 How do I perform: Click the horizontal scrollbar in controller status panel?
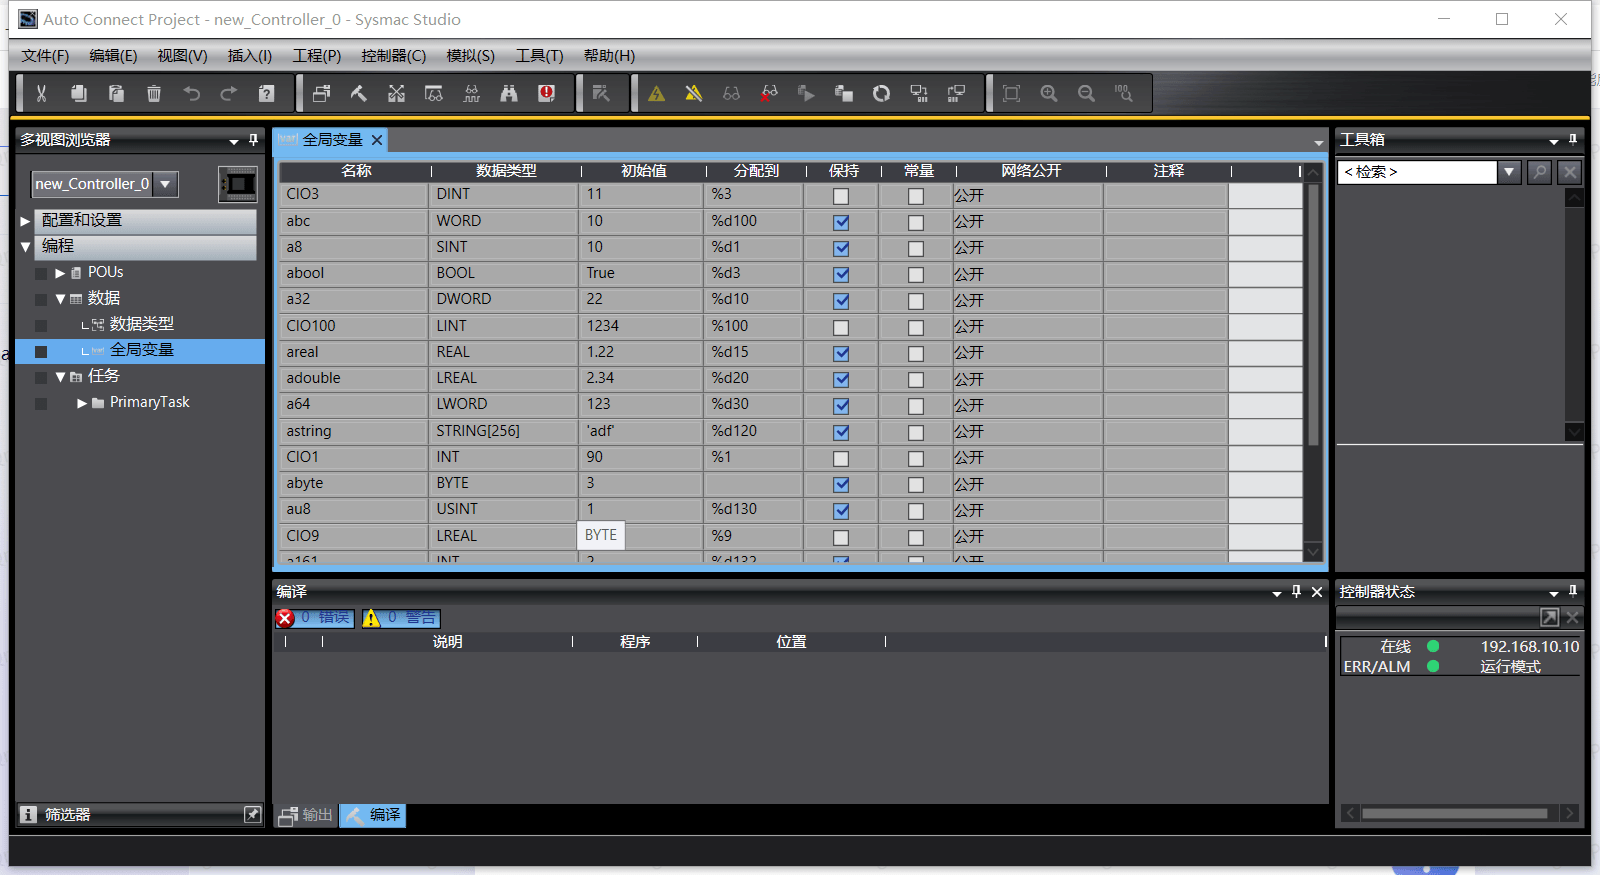point(1453,813)
